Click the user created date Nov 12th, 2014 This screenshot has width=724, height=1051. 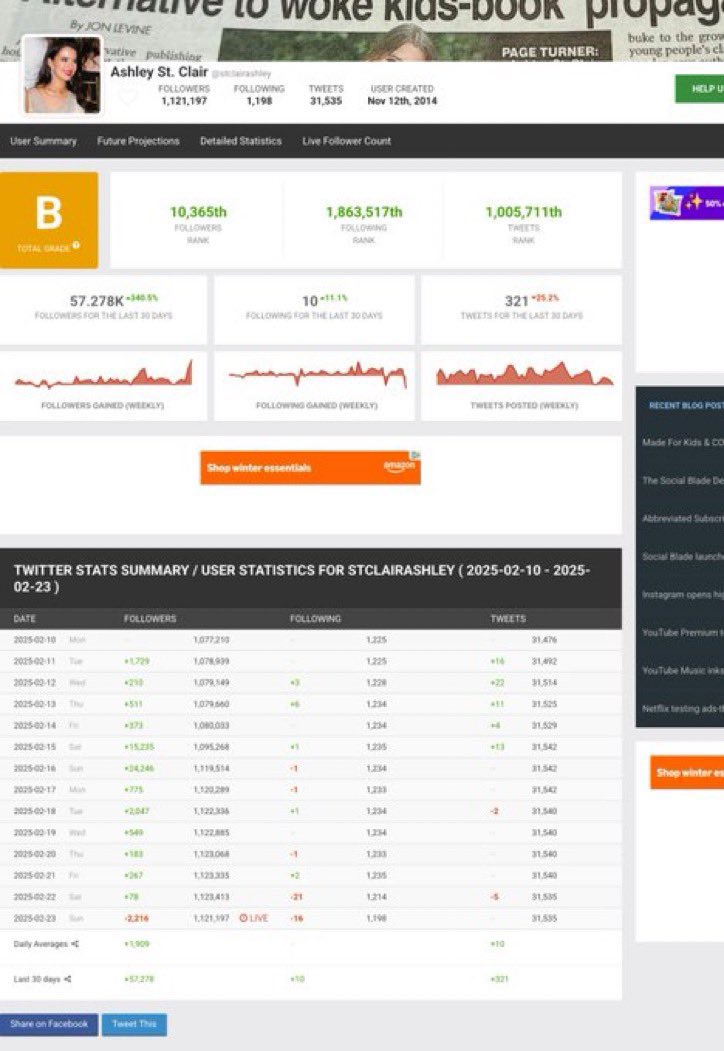[x=402, y=101]
